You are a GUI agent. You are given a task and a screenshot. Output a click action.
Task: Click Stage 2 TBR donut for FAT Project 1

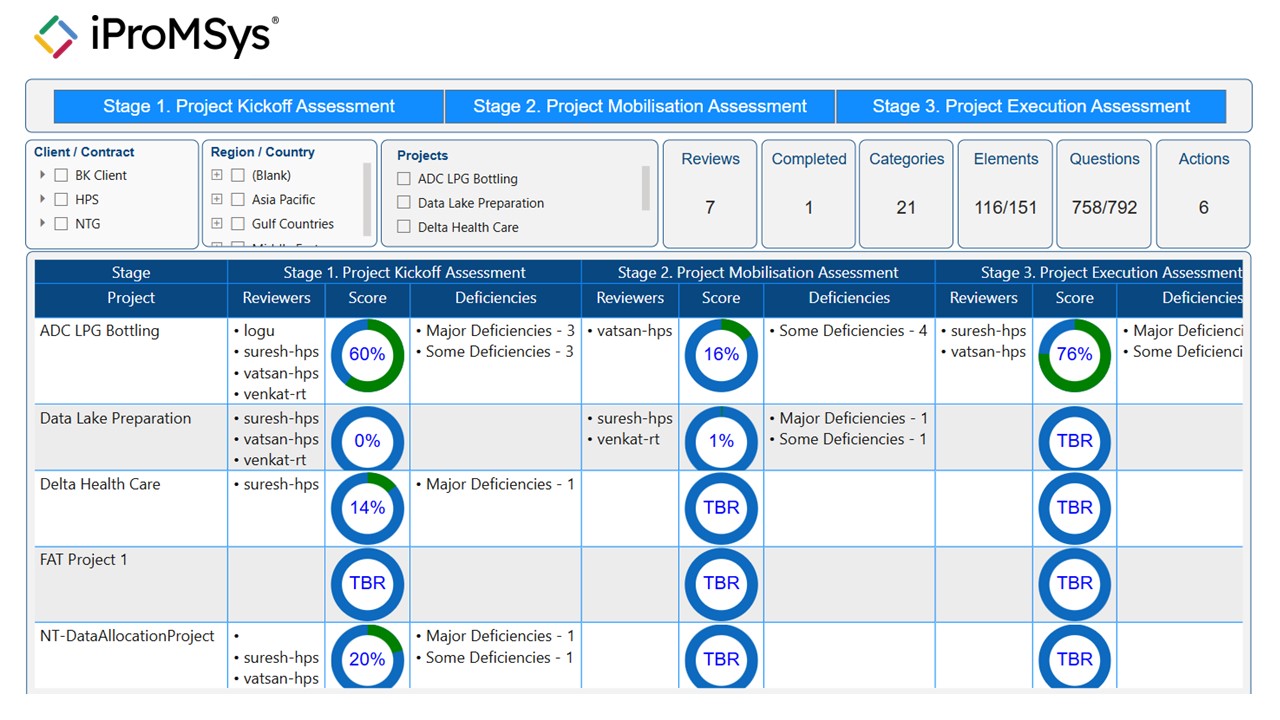pyautogui.click(x=721, y=584)
